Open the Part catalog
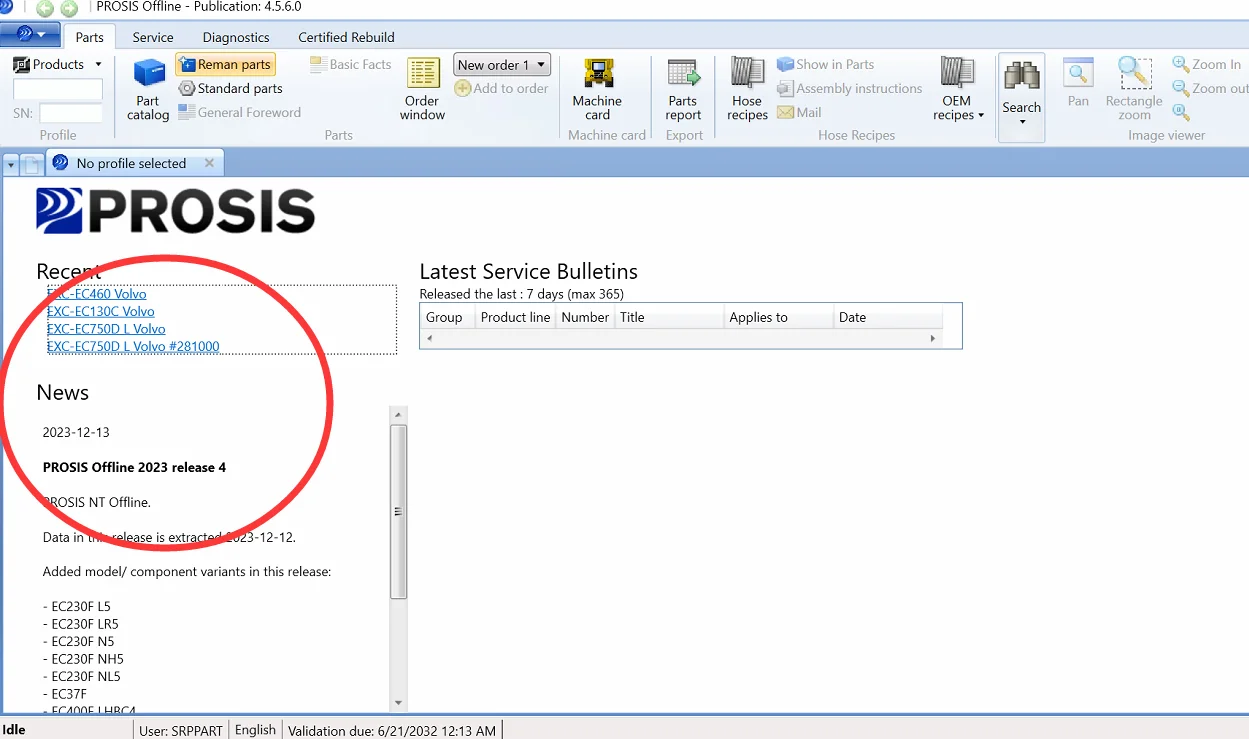Image resolution: width=1249 pixels, height=739 pixels. [148, 89]
